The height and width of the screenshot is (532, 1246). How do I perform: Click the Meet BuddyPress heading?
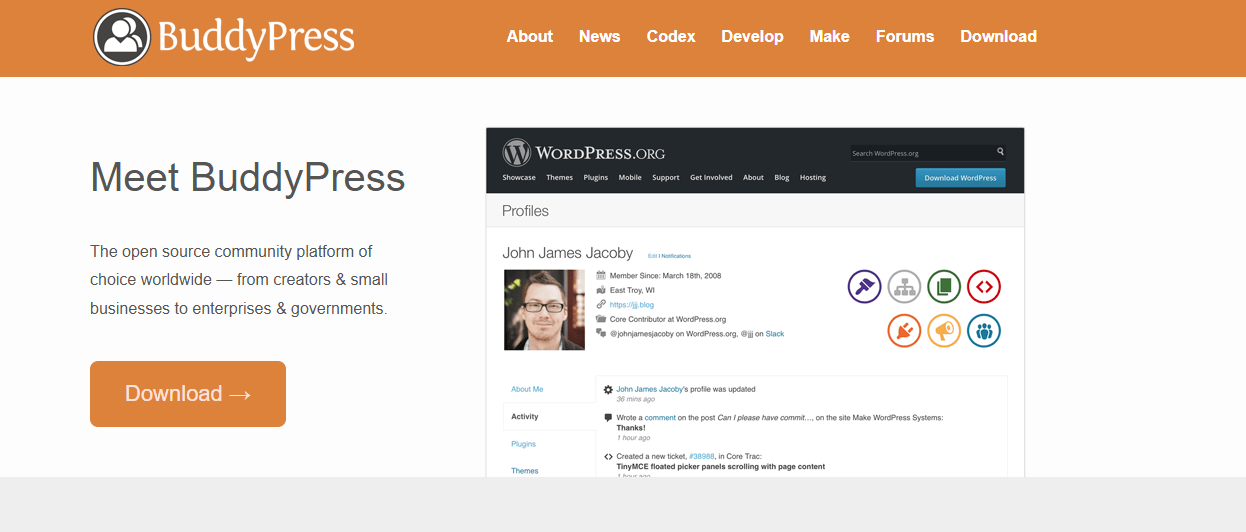[248, 178]
